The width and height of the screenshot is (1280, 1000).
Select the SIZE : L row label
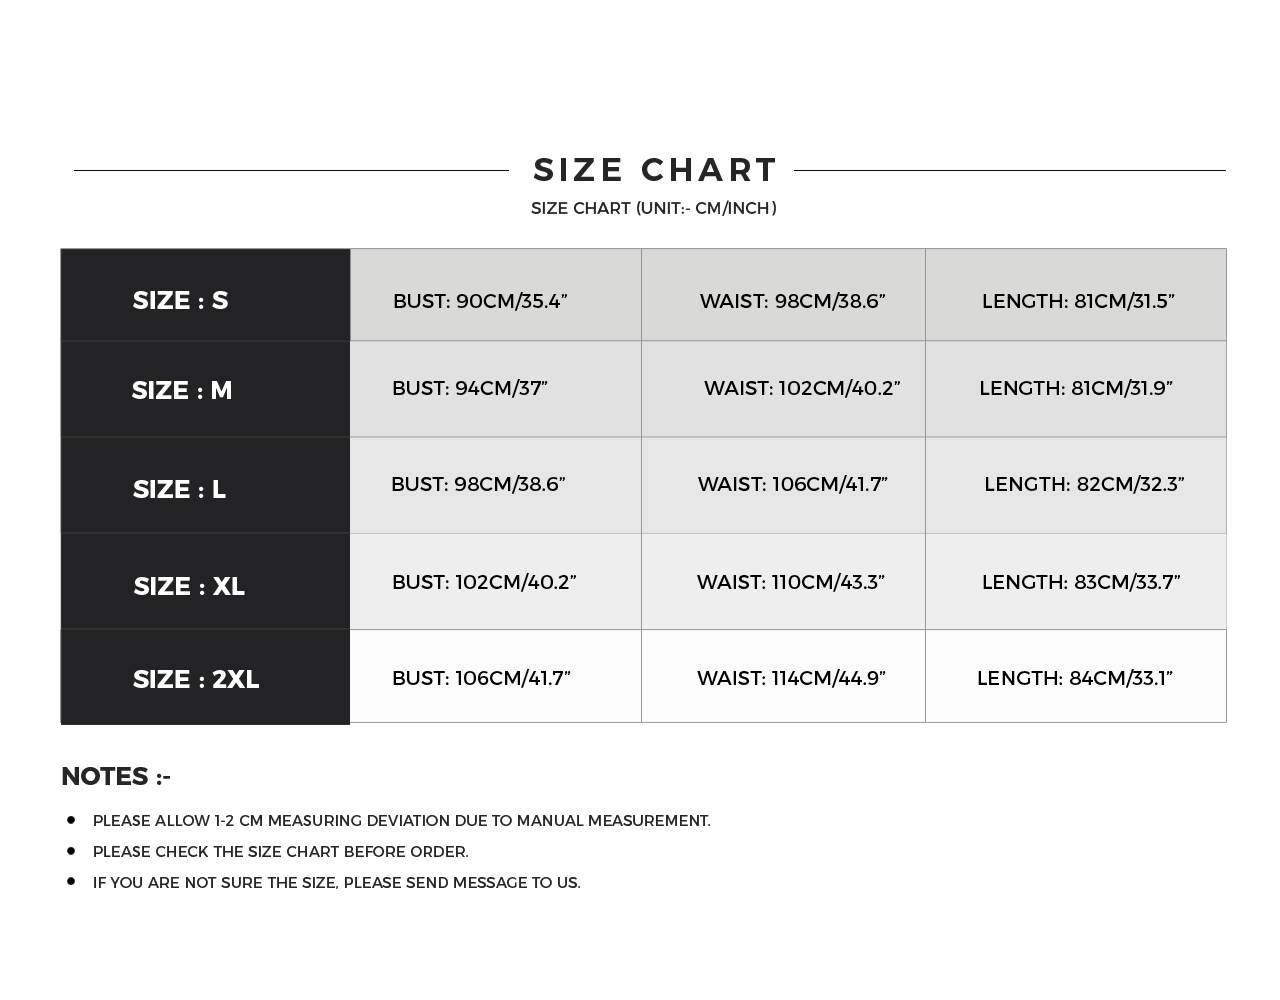click(x=179, y=489)
